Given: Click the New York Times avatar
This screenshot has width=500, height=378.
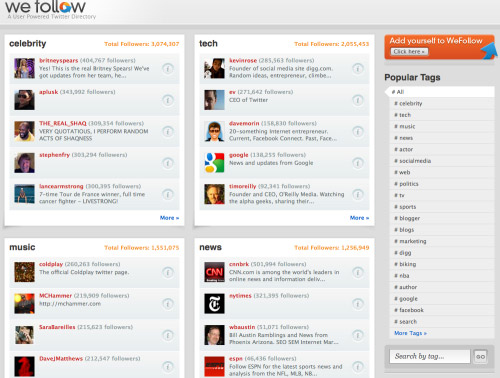Looking at the screenshot, I should click(214, 304).
